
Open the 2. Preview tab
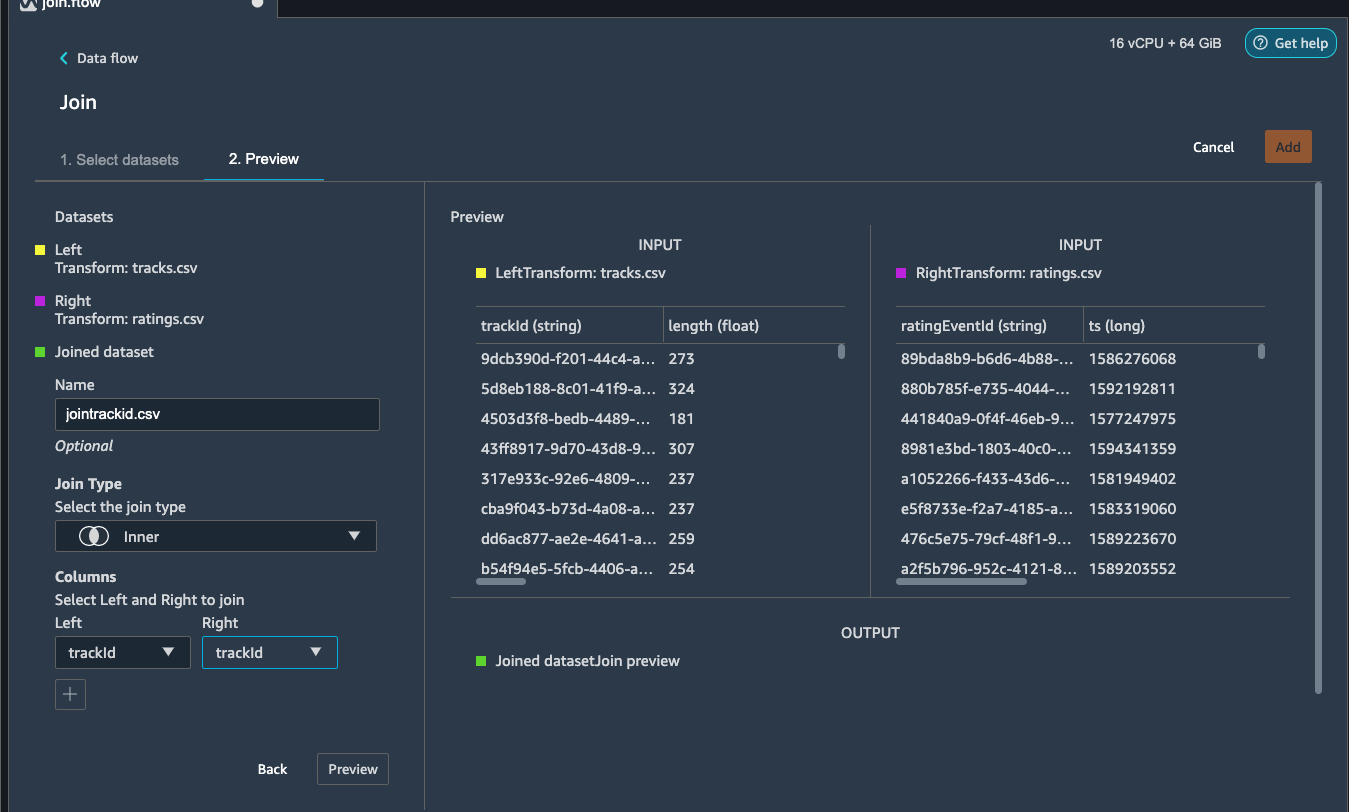pos(264,159)
